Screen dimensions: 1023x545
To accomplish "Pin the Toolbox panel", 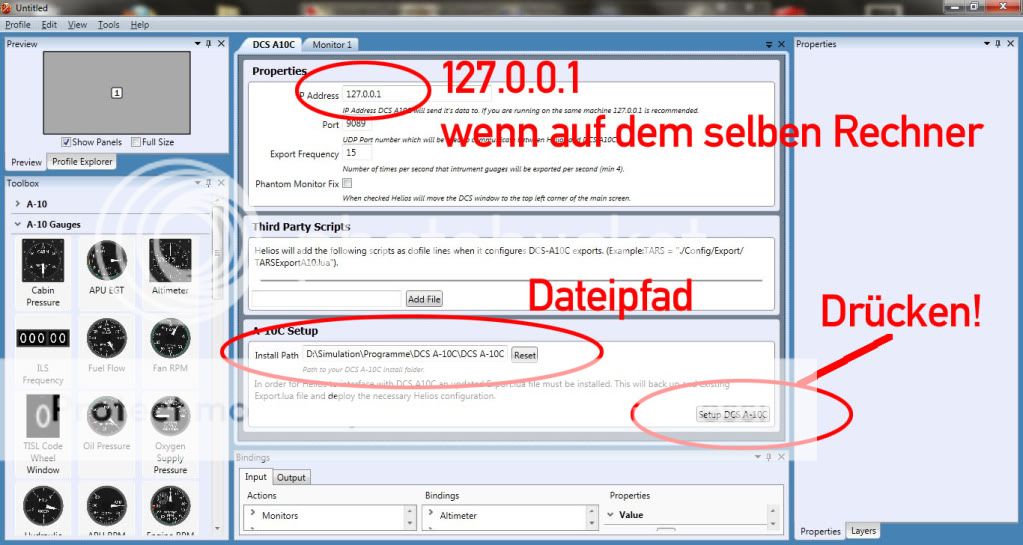I will tap(209, 183).
